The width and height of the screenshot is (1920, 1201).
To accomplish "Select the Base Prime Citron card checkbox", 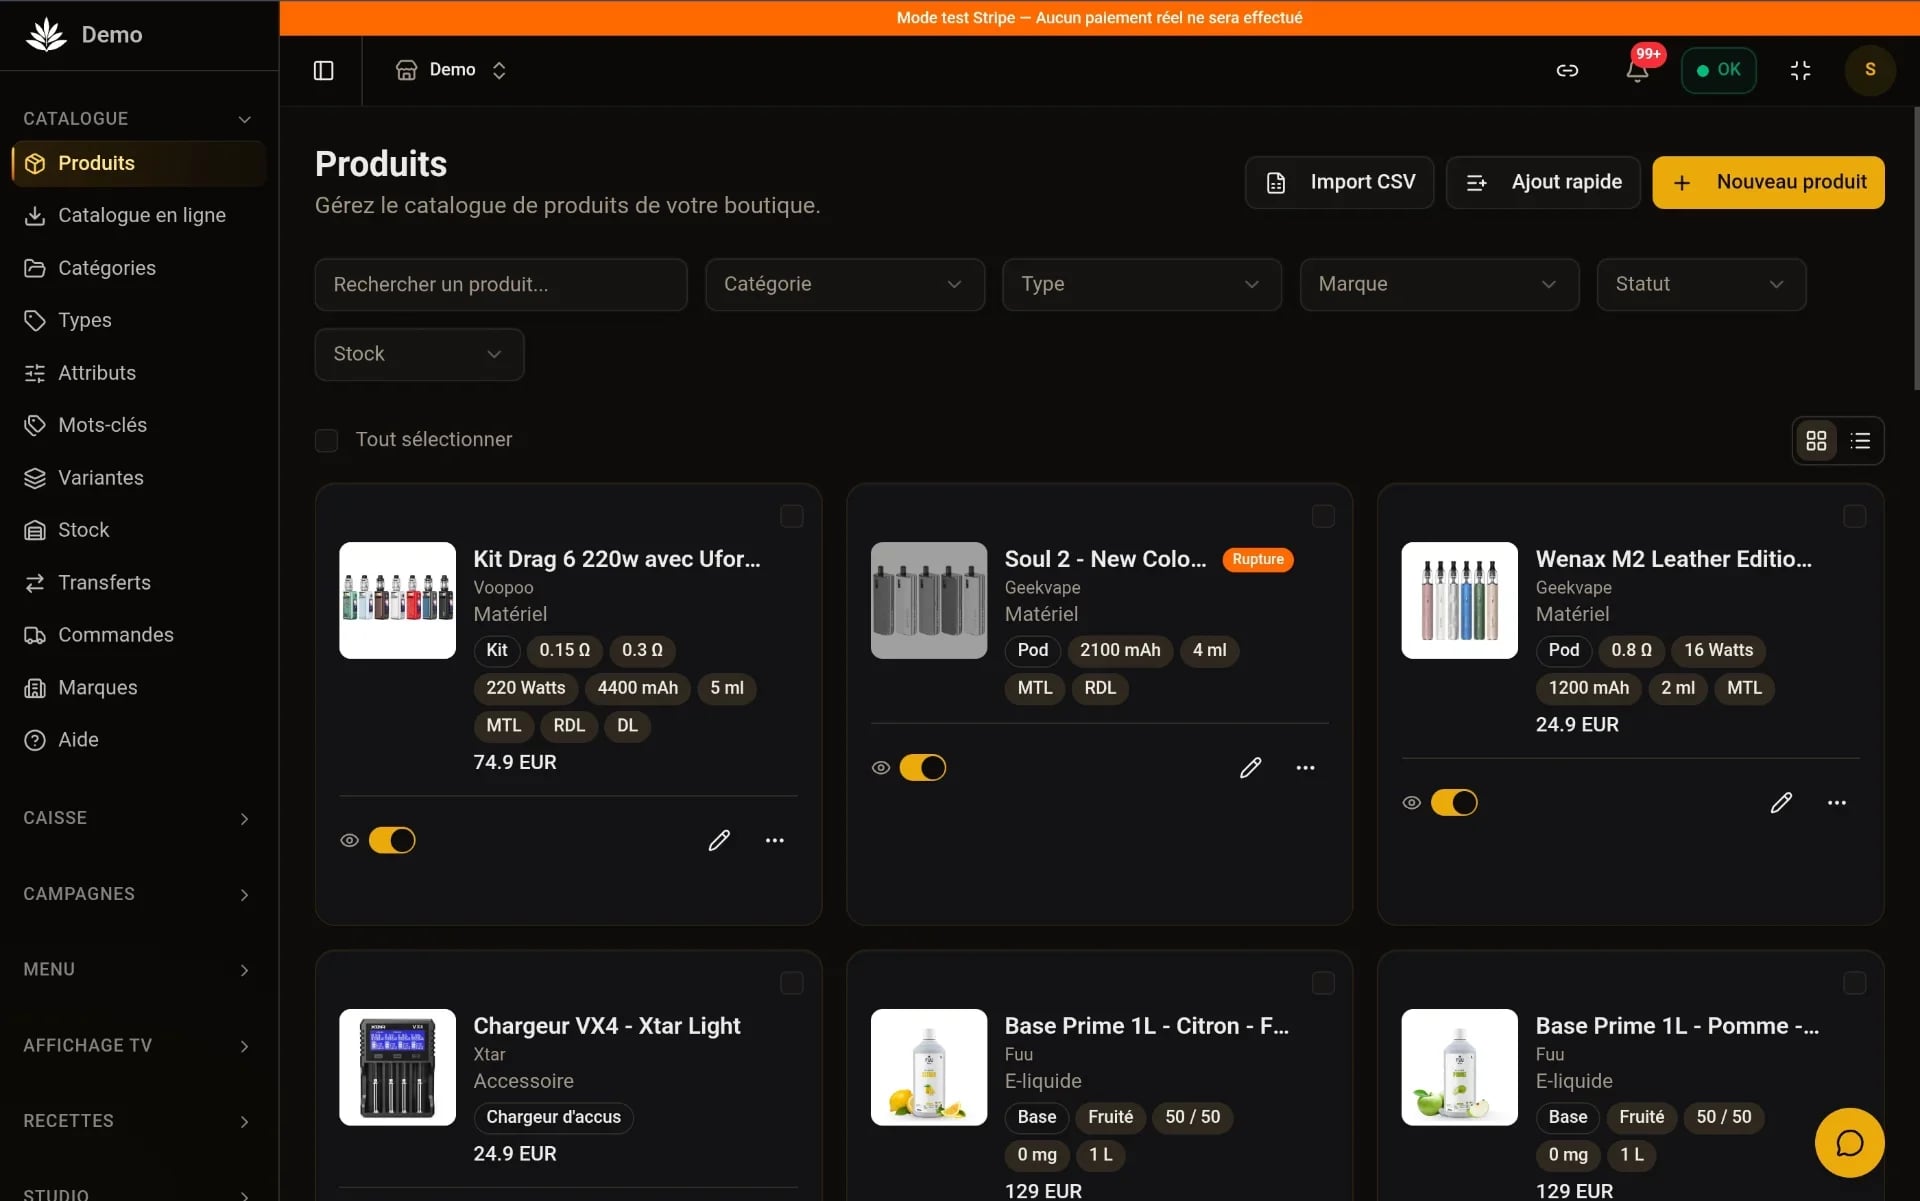I will [1323, 983].
